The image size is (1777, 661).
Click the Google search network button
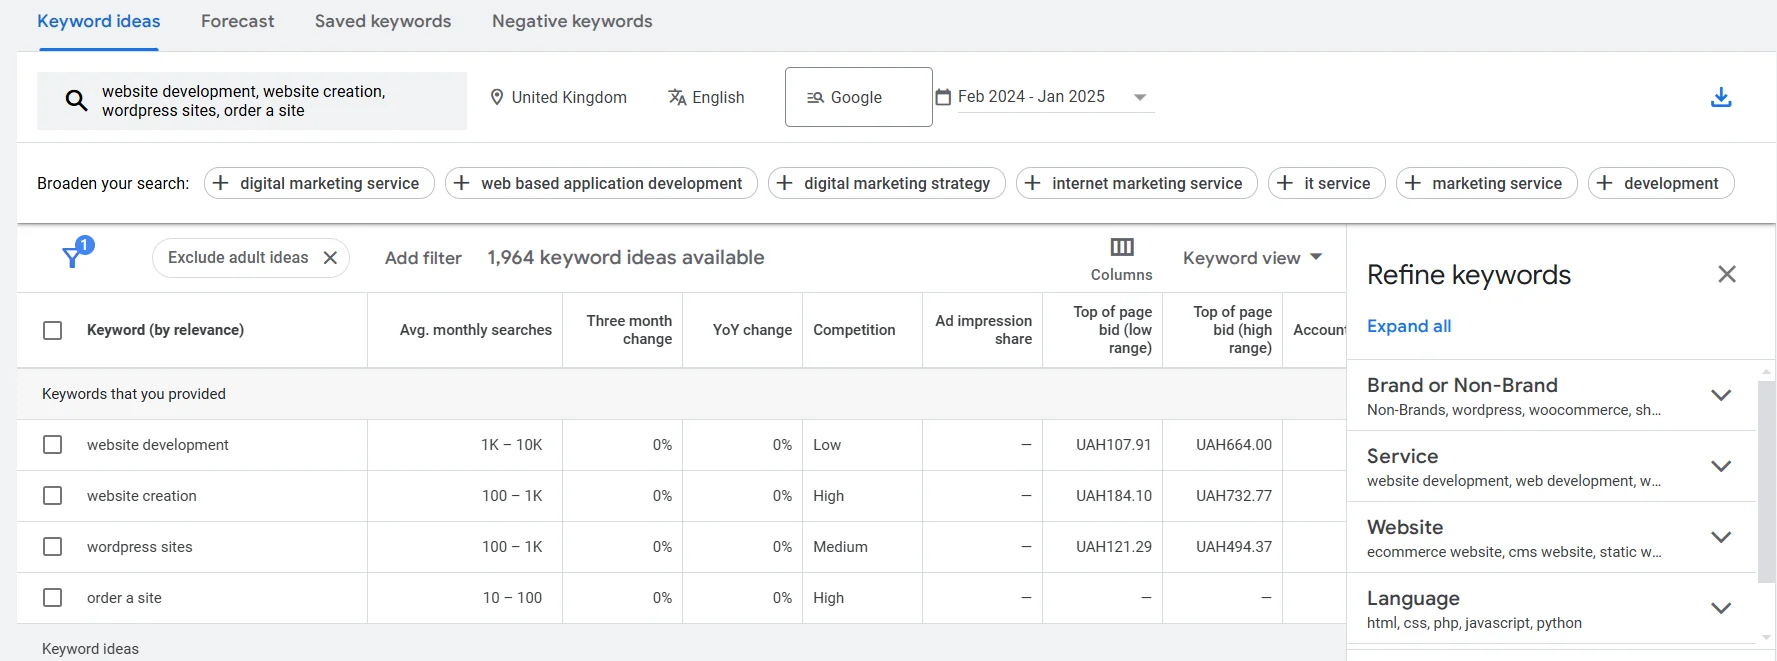click(859, 97)
